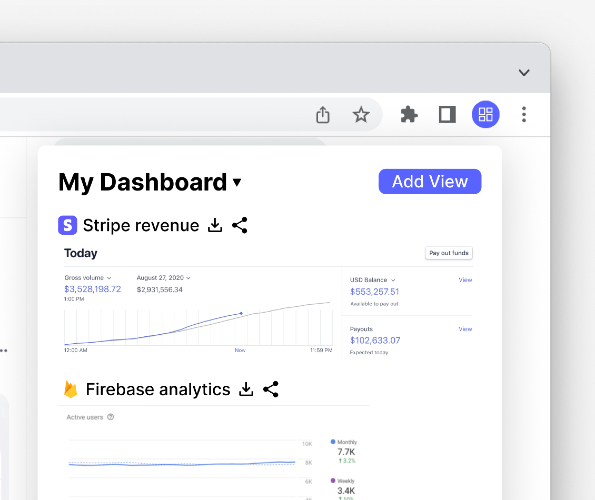Bookmark this page with the star icon

tap(361, 115)
